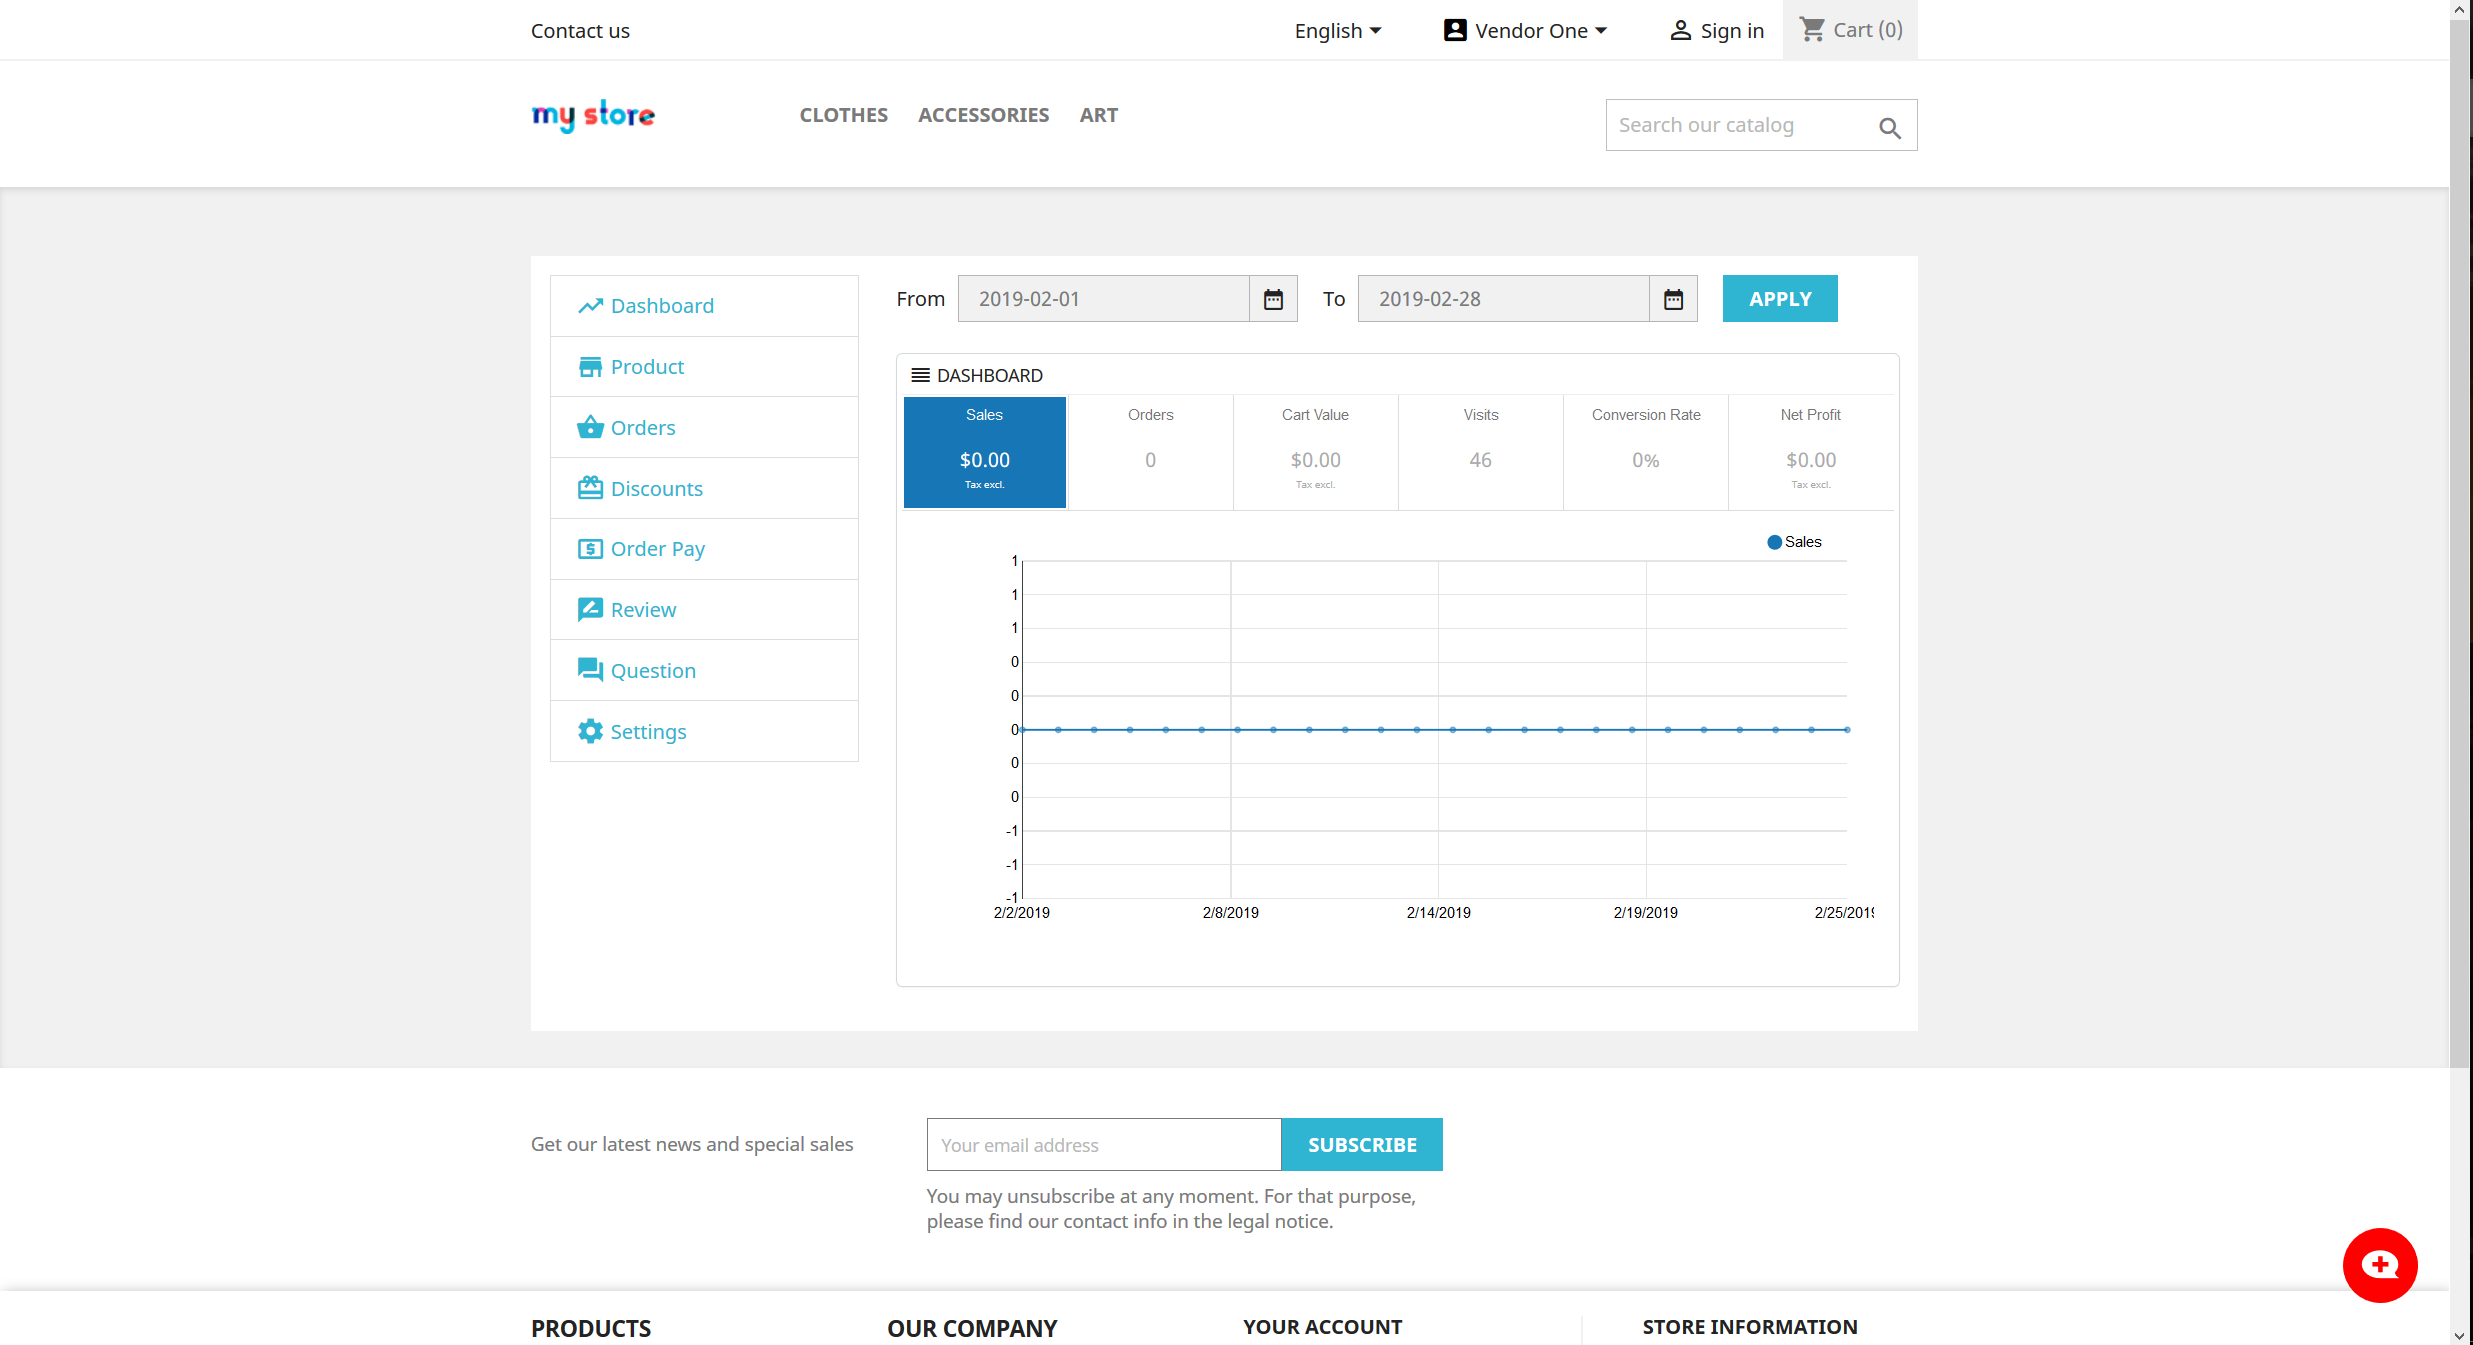The height and width of the screenshot is (1345, 2473).
Task: Open the calendar picker for From date
Action: click(1272, 298)
